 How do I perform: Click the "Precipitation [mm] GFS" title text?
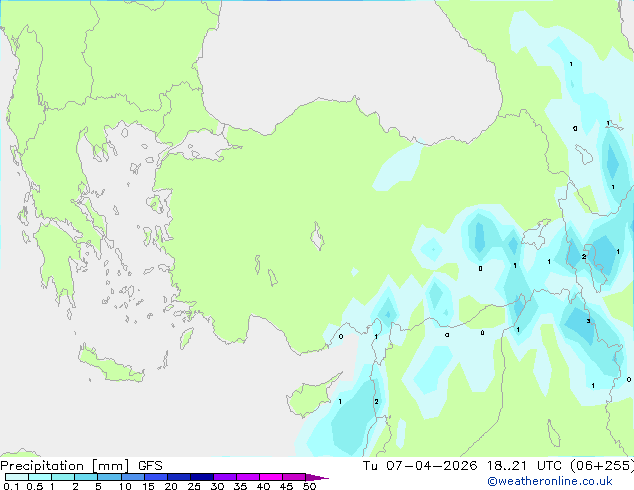point(81,466)
